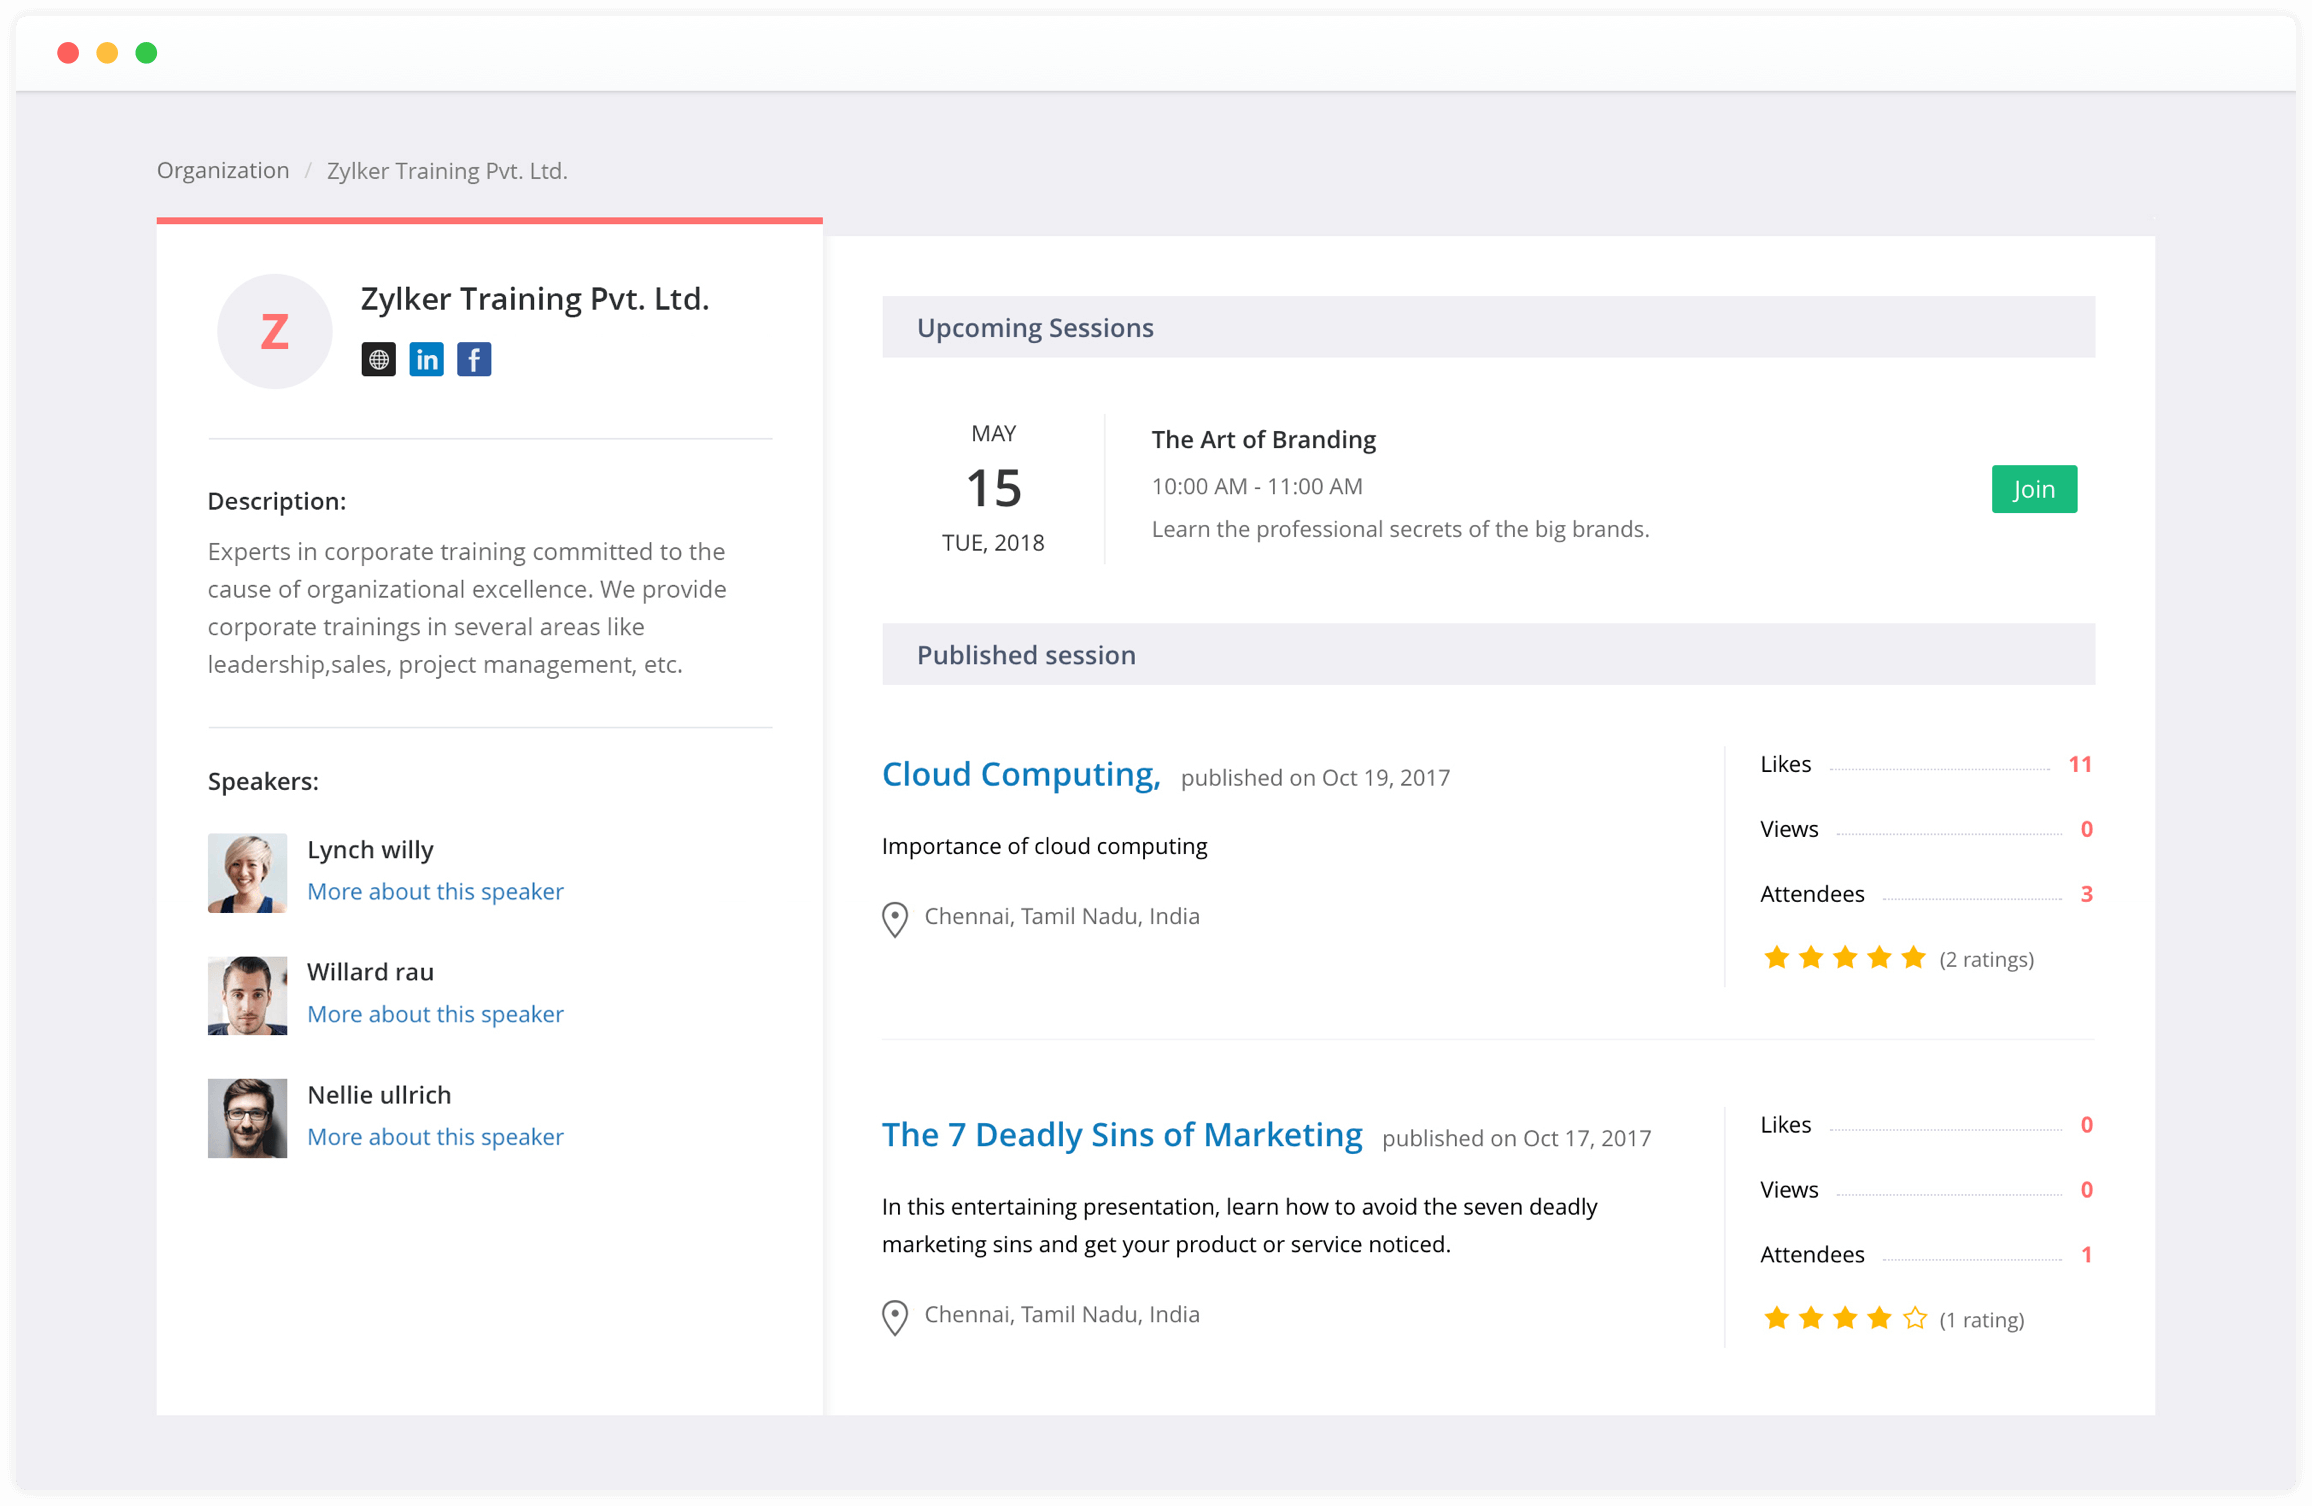This screenshot has height=1506, width=2312.
Task: Go to Organization breadcrumb
Action: pyautogui.click(x=223, y=170)
